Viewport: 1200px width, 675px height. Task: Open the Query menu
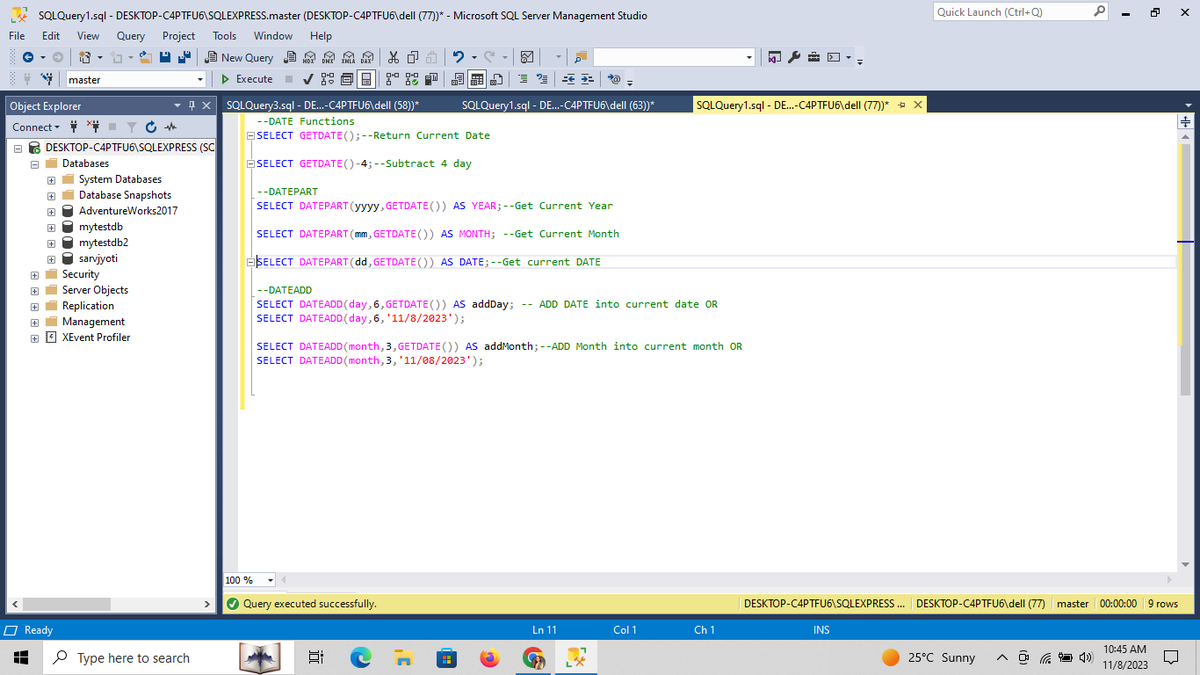[x=131, y=36]
